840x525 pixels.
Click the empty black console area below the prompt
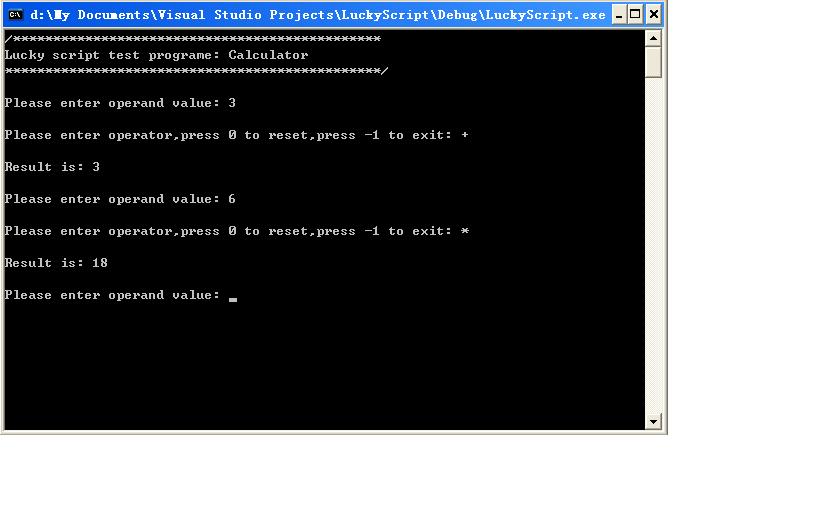click(324, 364)
